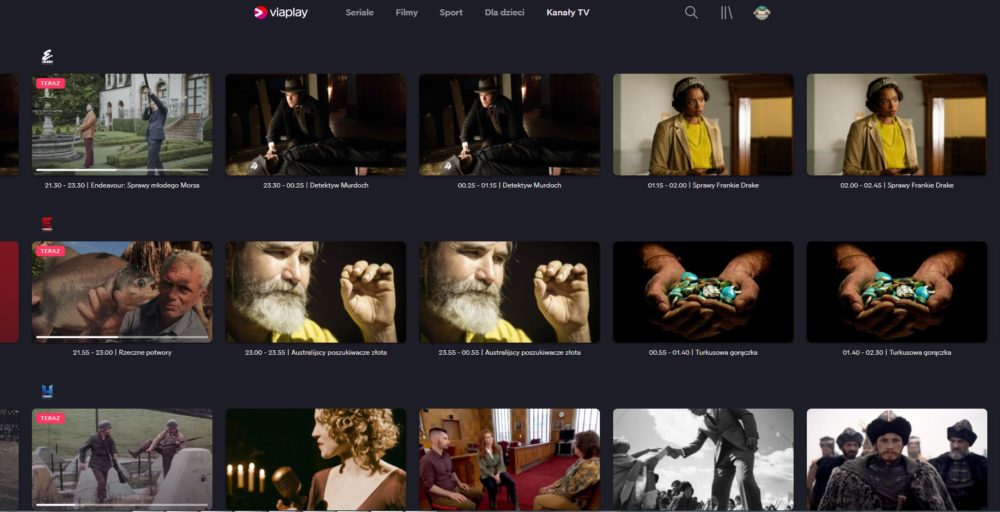1000x512 pixels.
Task: Click '00.25 - 01.15 | Detektyw Murdoch' caption
Action: (x=509, y=186)
